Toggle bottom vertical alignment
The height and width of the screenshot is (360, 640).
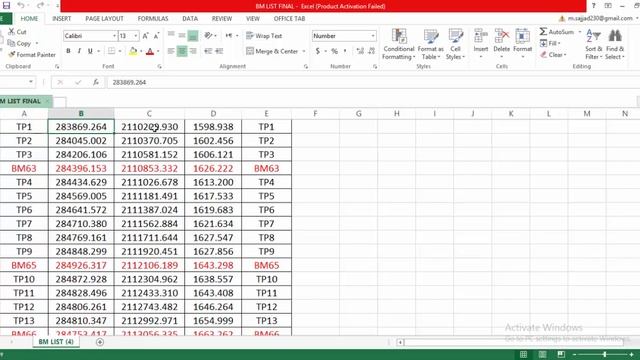[x=193, y=36]
